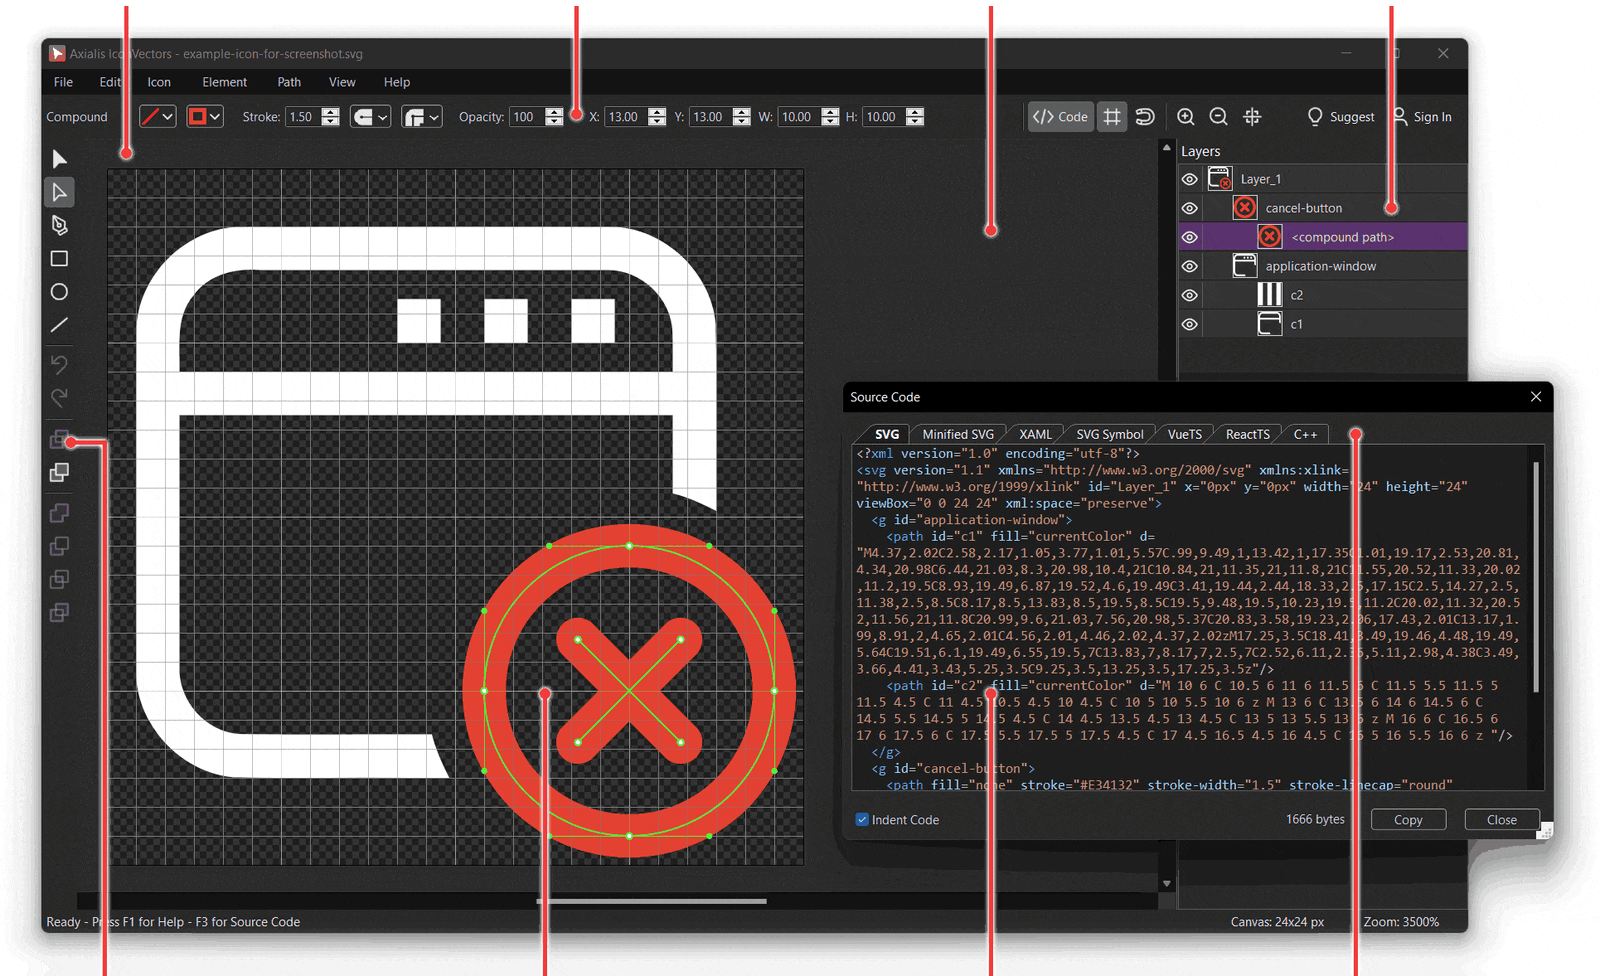Click the Sign In user icon

1400,117
